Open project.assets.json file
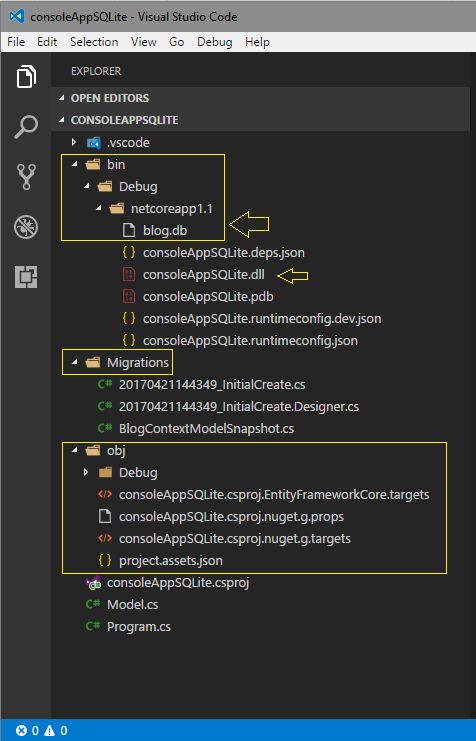476x741 pixels. (x=171, y=560)
